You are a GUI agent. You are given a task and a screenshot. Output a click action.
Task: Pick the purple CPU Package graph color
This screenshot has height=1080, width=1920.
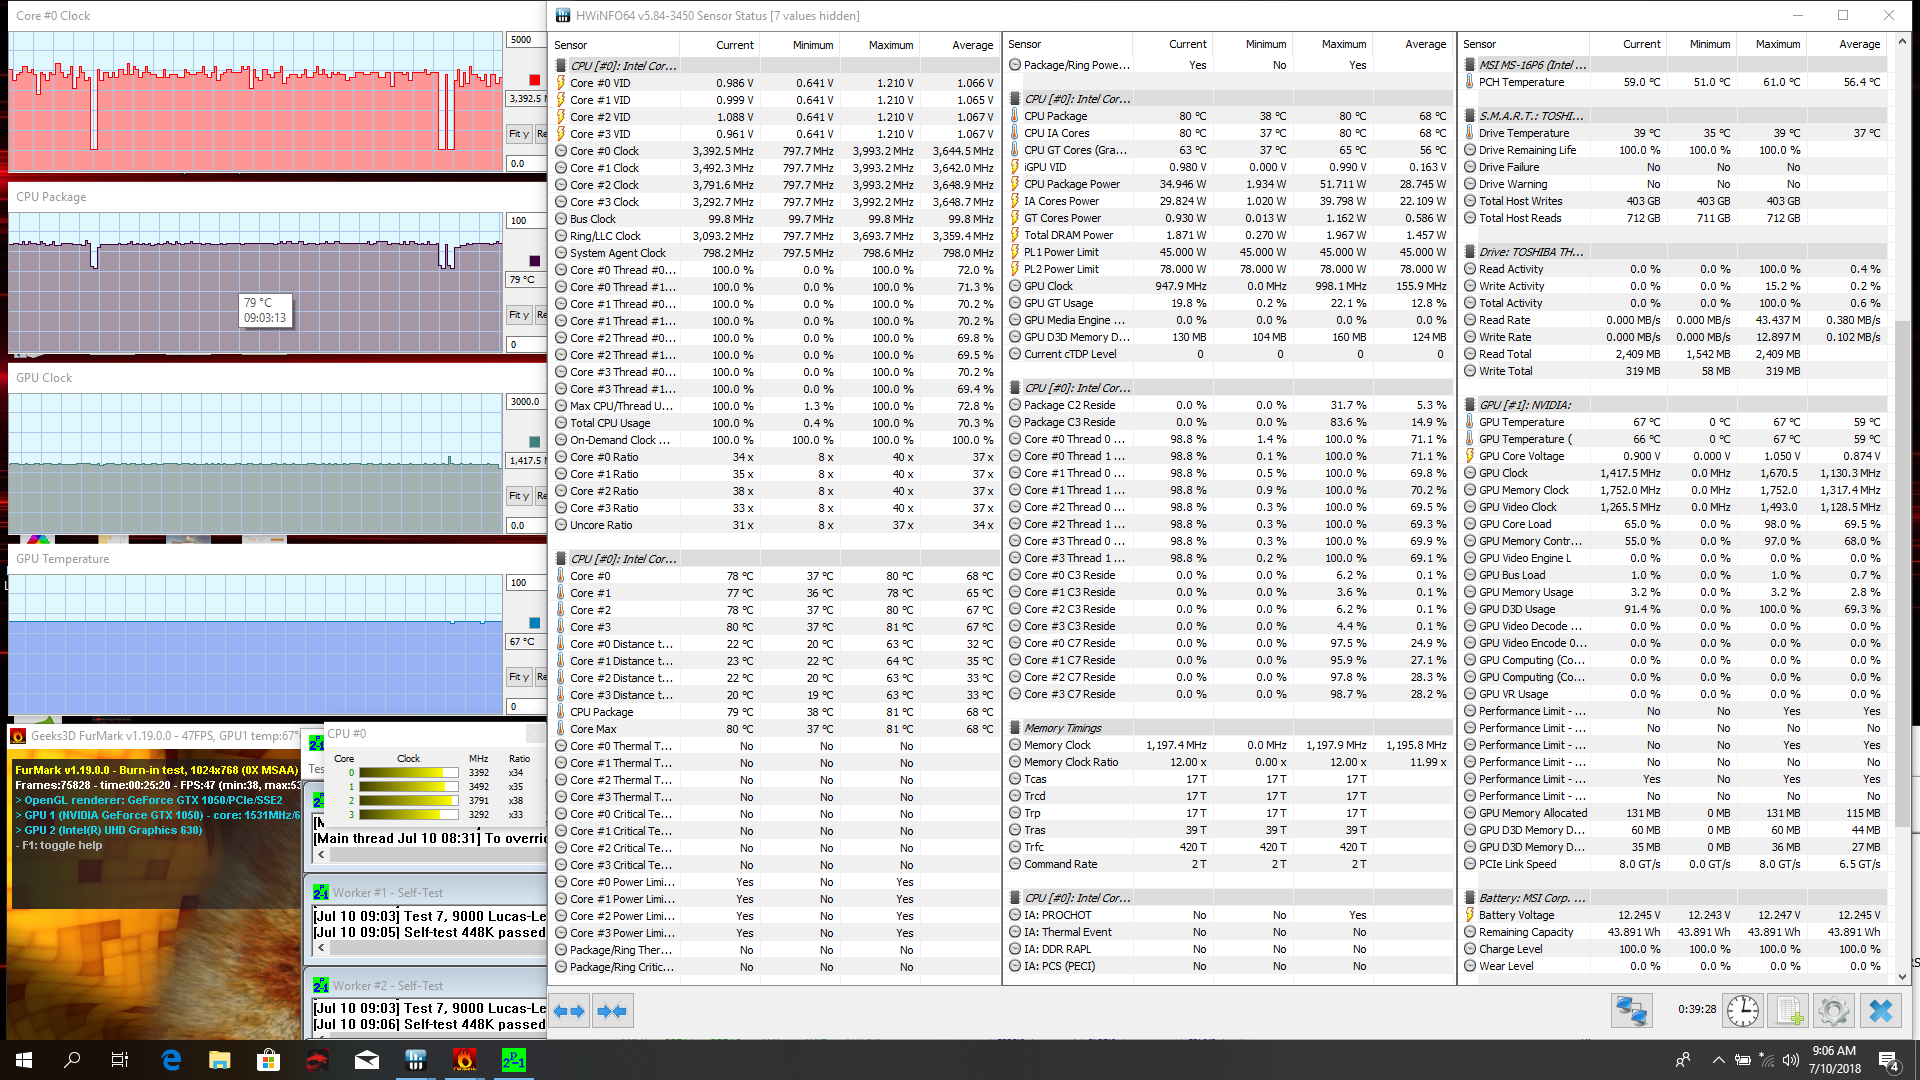pos(534,261)
